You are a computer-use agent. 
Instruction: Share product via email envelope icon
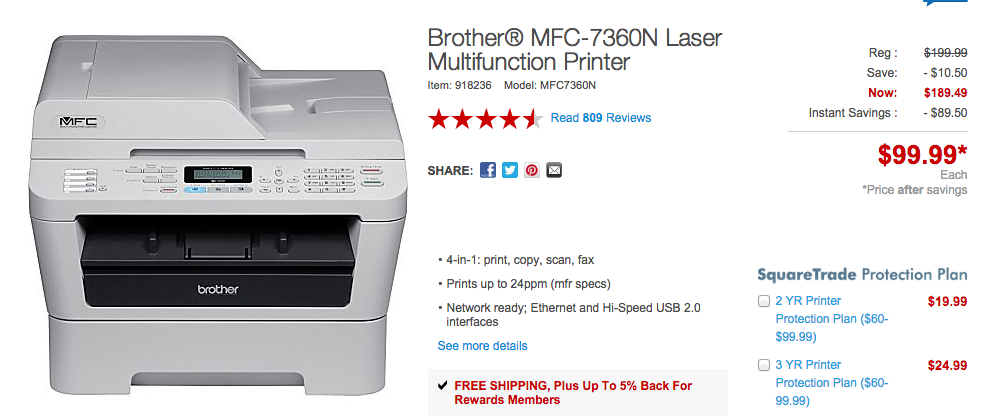[x=554, y=170]
